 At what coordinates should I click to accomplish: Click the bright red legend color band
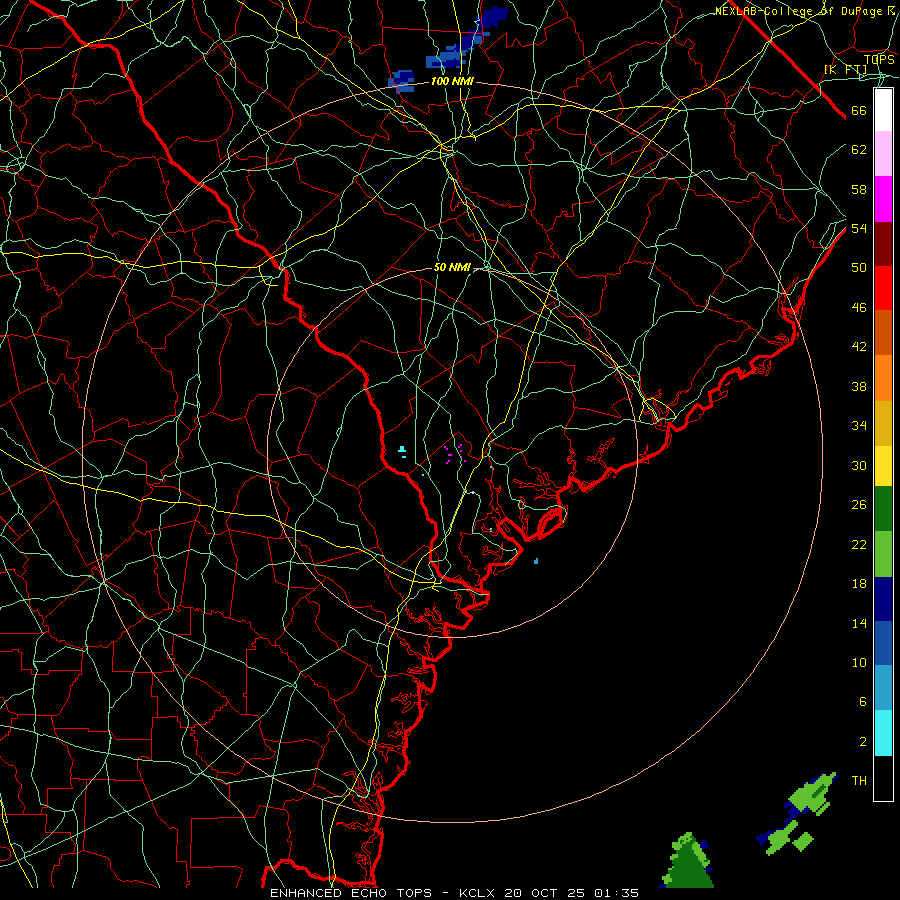pyautogui.click(x=883, y=288)
